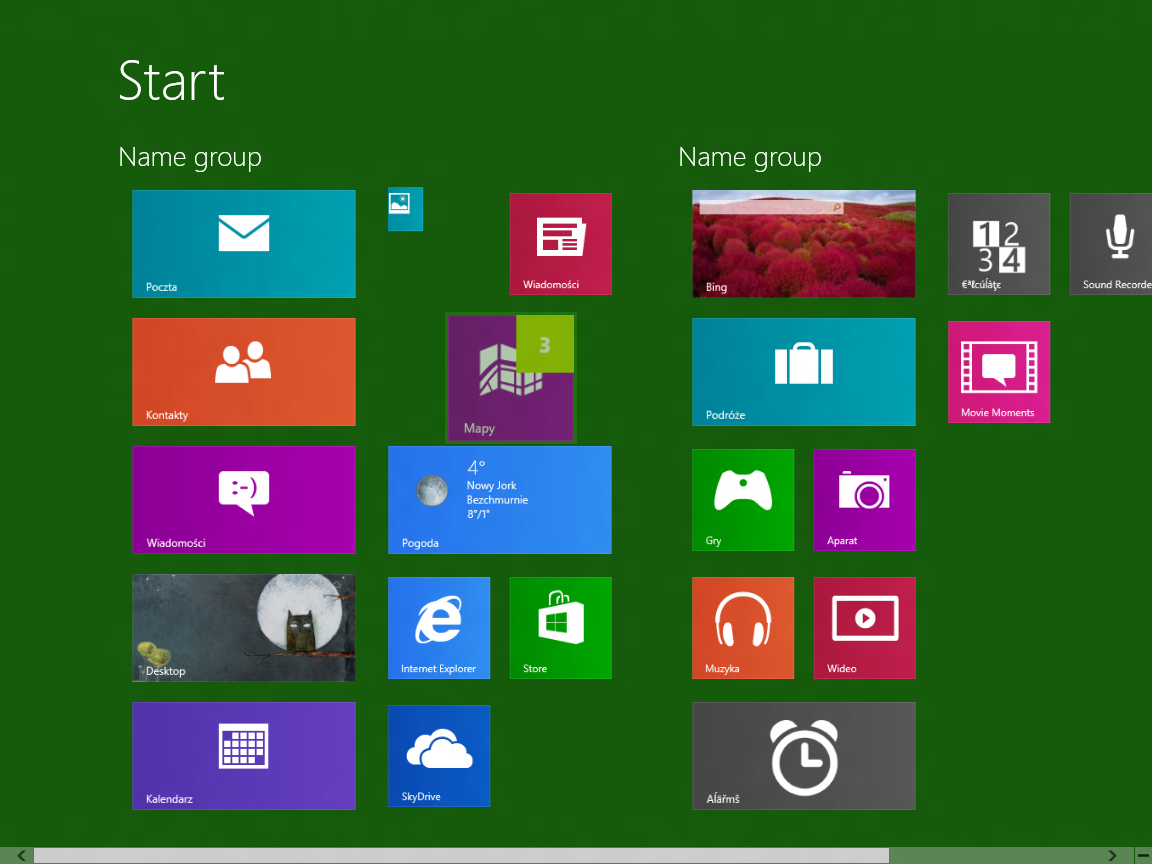Launch the Store app tile
This screenshot has height=864, width=1152.
coord(561,627)
